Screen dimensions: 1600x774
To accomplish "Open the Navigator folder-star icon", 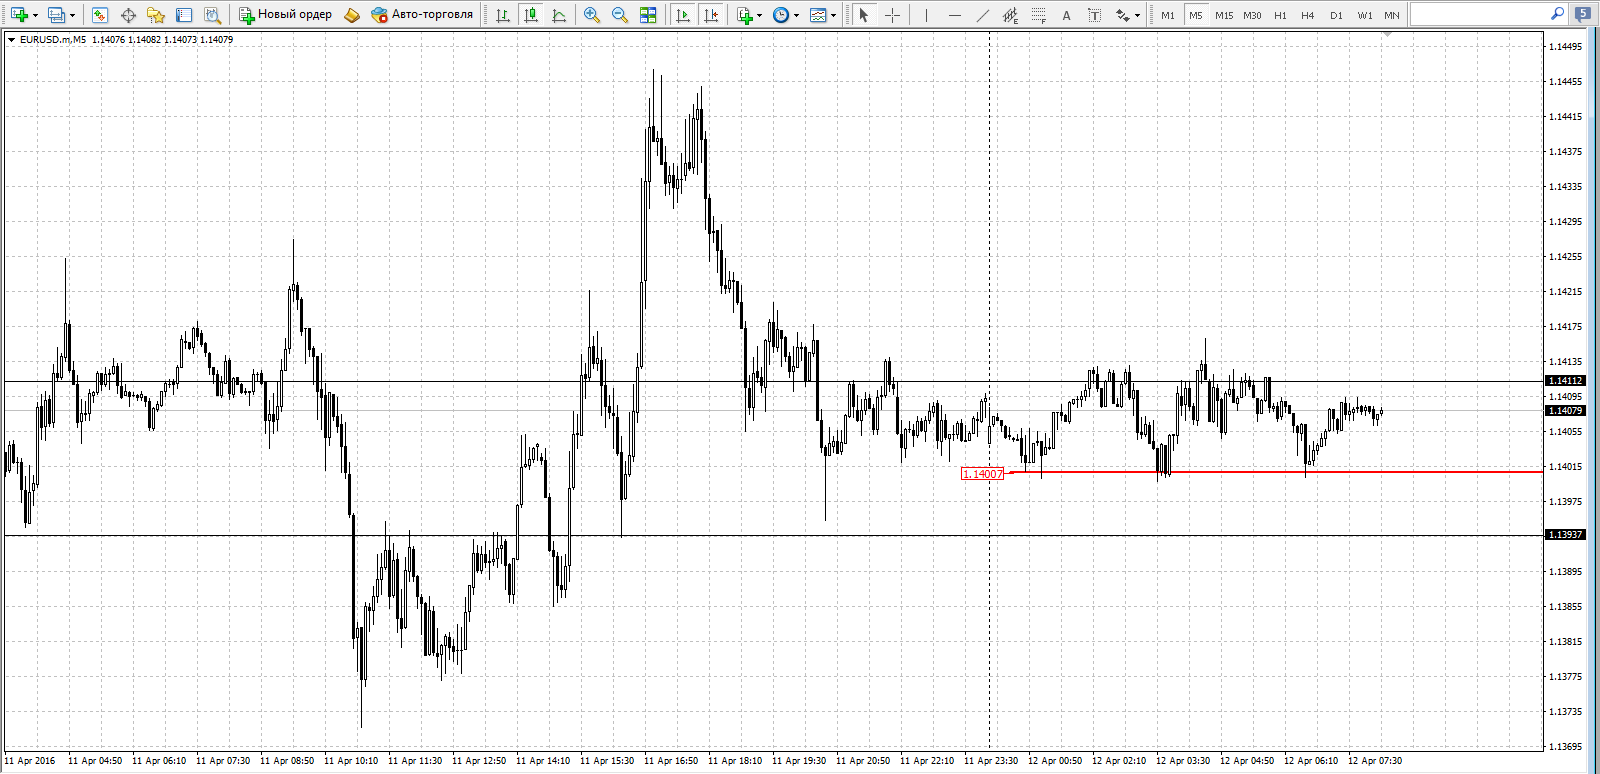I will 156,15.
